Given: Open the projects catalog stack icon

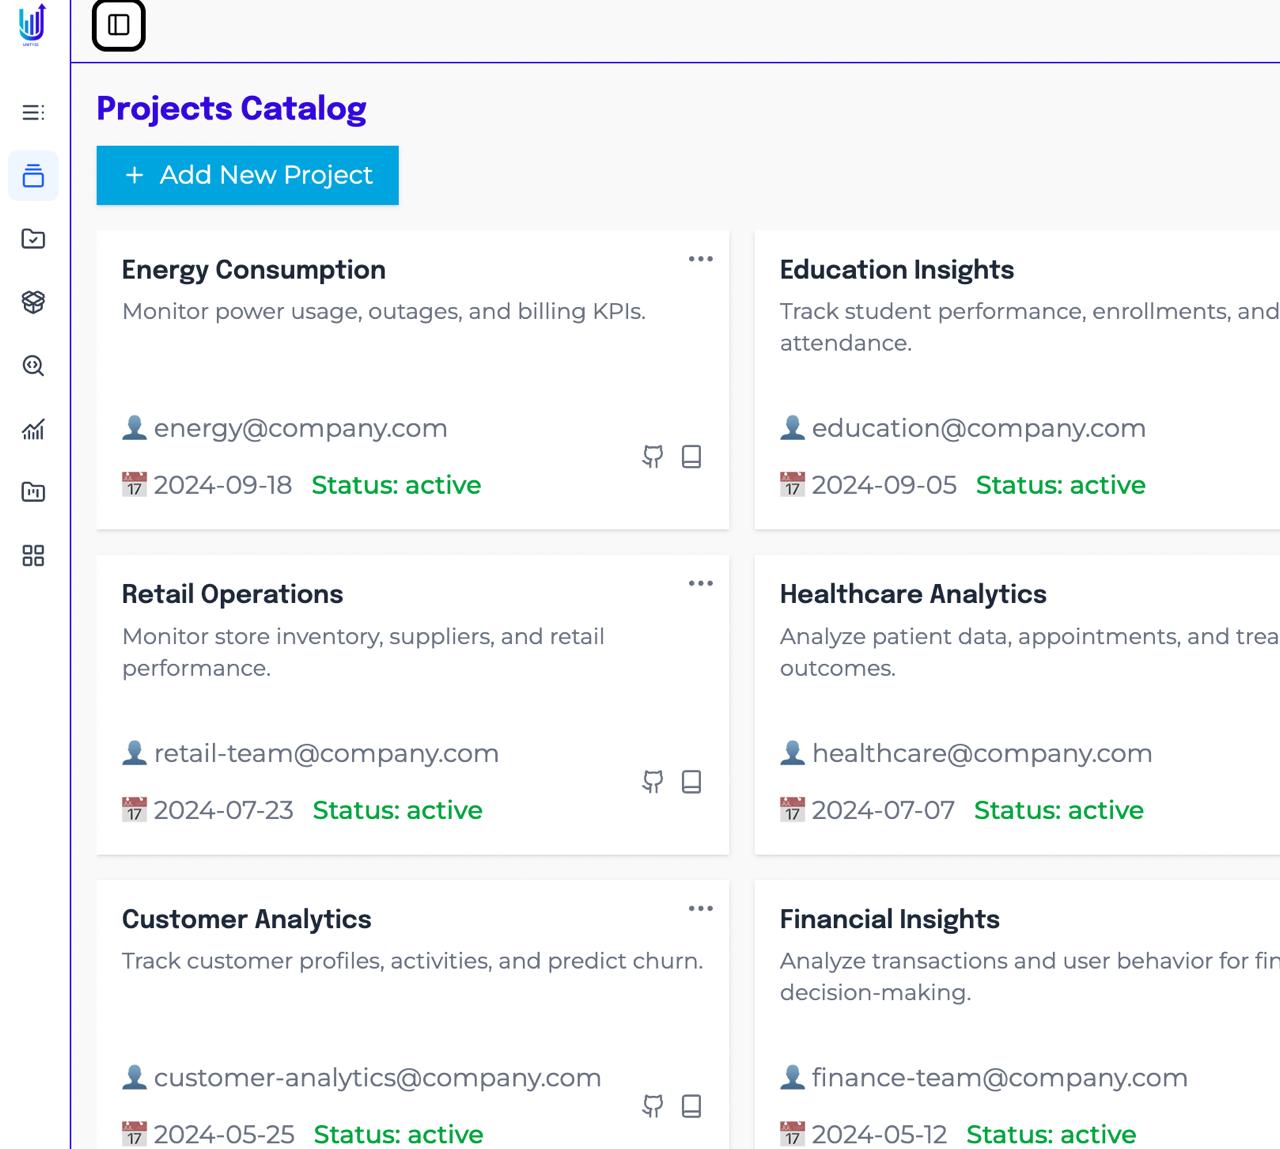Looking at the screenshot, I should 33,176.
